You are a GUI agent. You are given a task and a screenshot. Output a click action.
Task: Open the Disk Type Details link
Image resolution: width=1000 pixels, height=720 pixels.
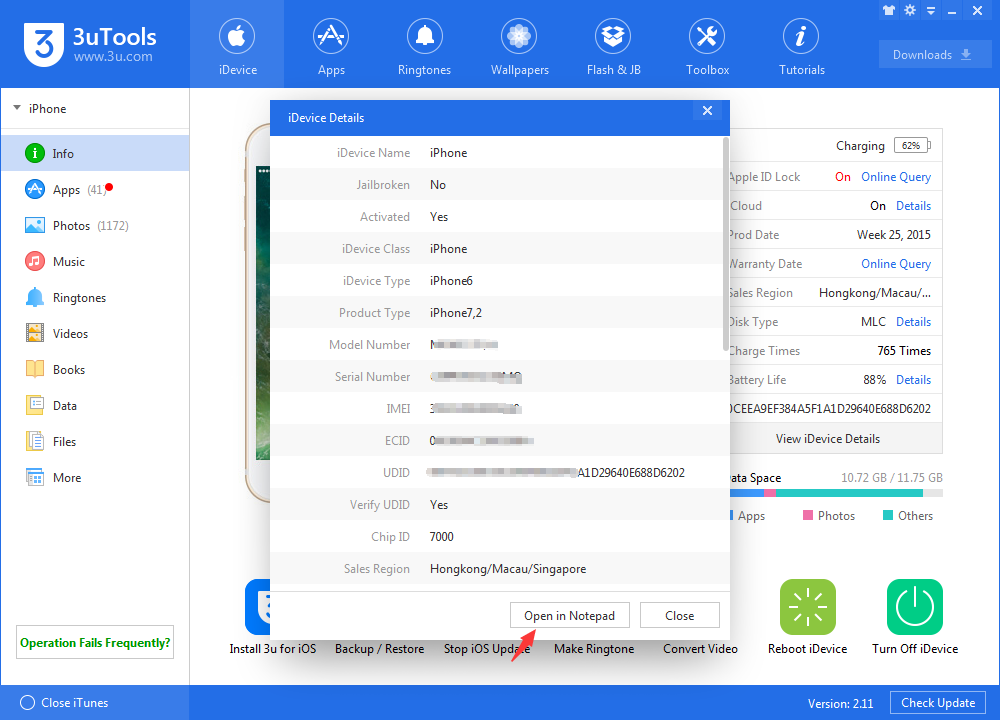pyautogui.click(x=913, y=322)
